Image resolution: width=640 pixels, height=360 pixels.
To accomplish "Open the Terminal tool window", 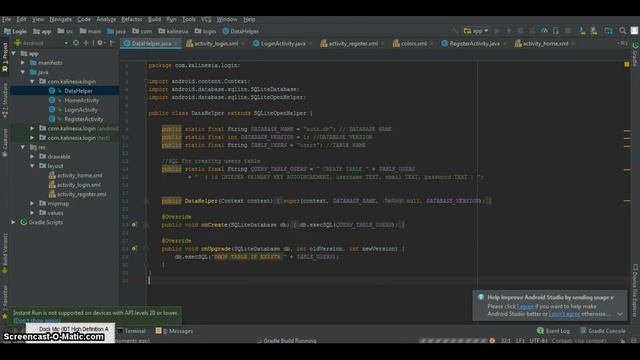I will pyautogui.click(x=131, y=331).
